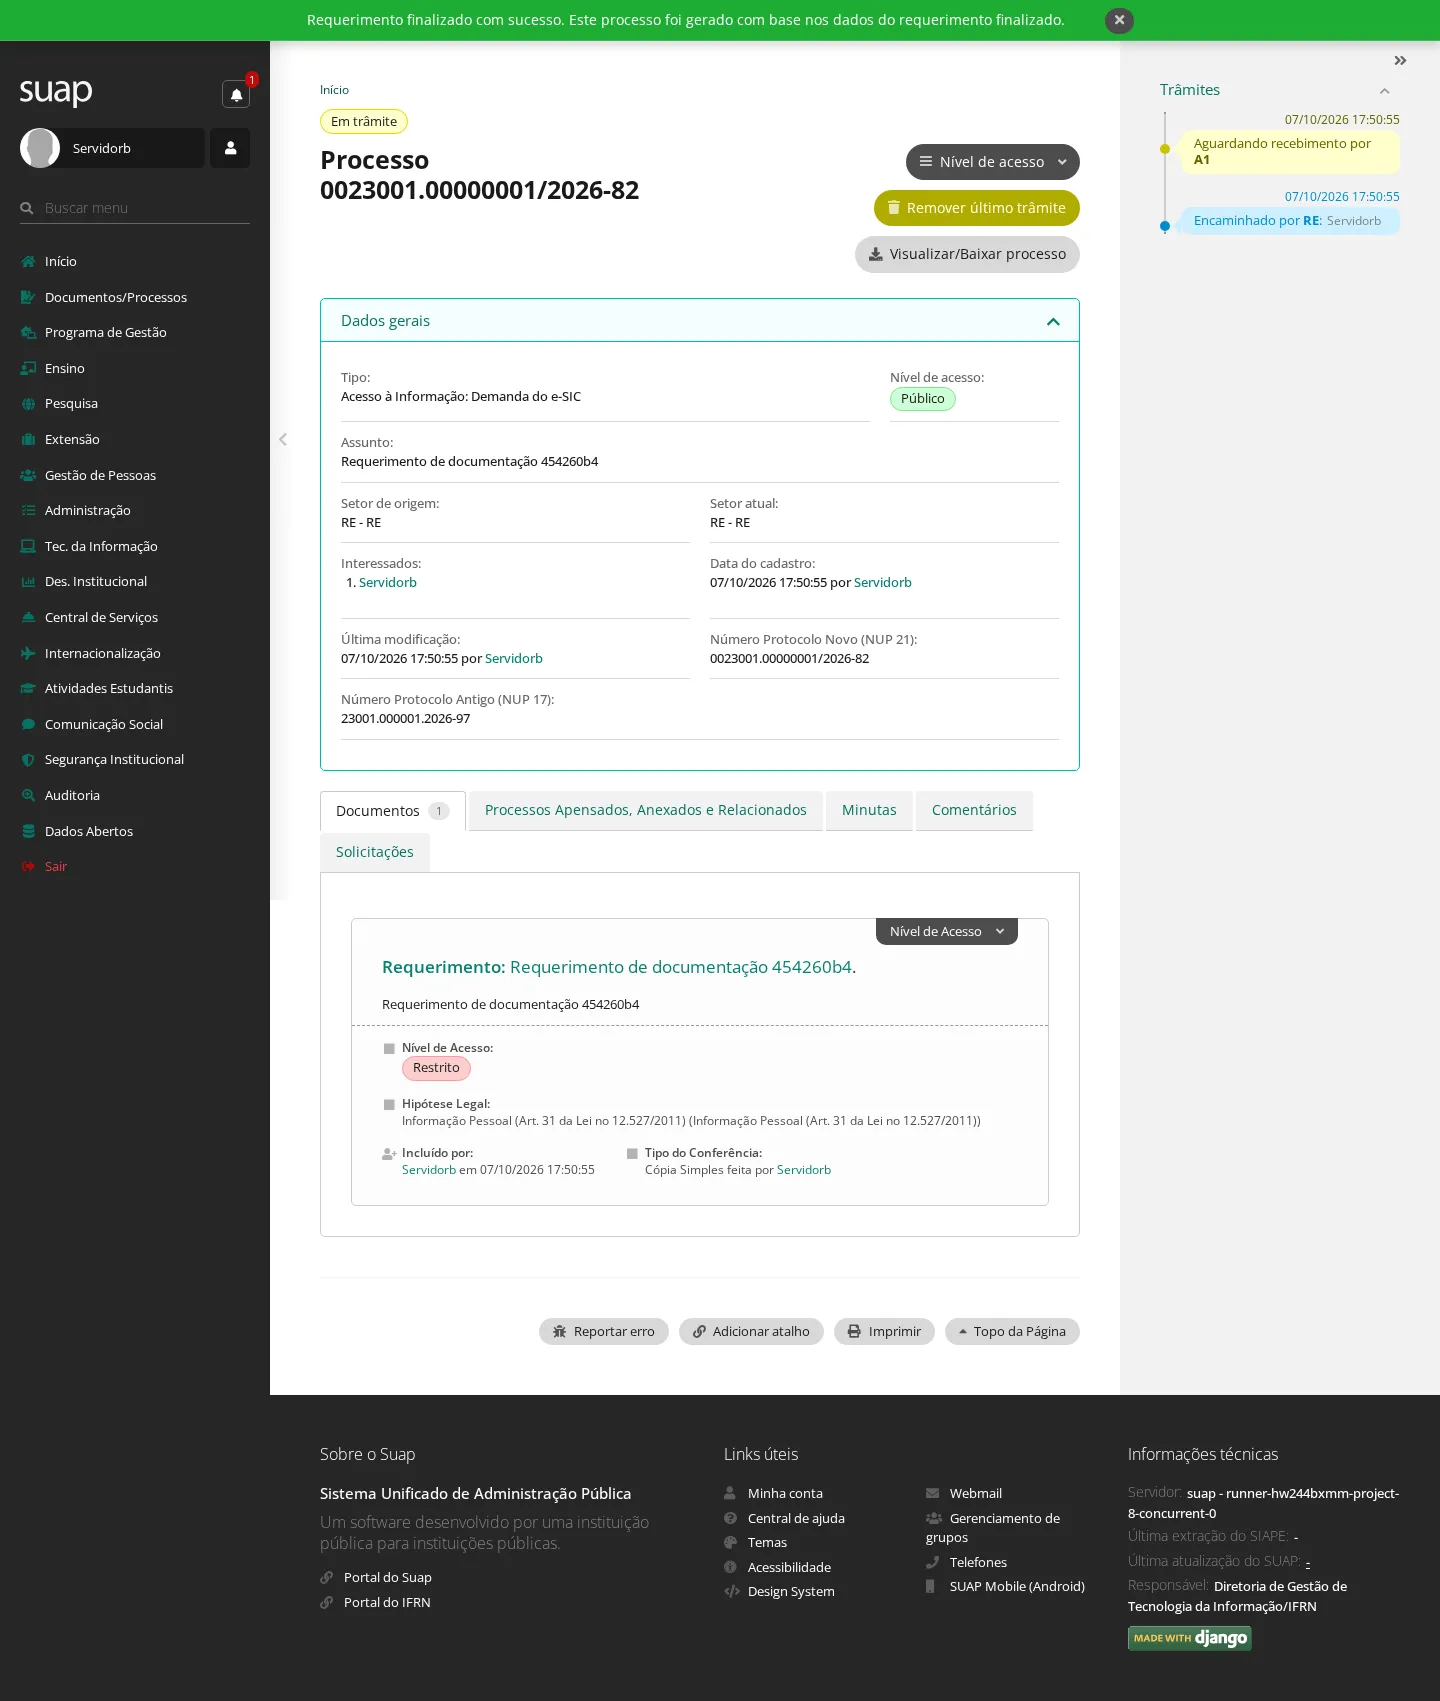Click the Comunicação Social speech icon
Viewport: 1440px width, 1701px height.
coord(28,724)
